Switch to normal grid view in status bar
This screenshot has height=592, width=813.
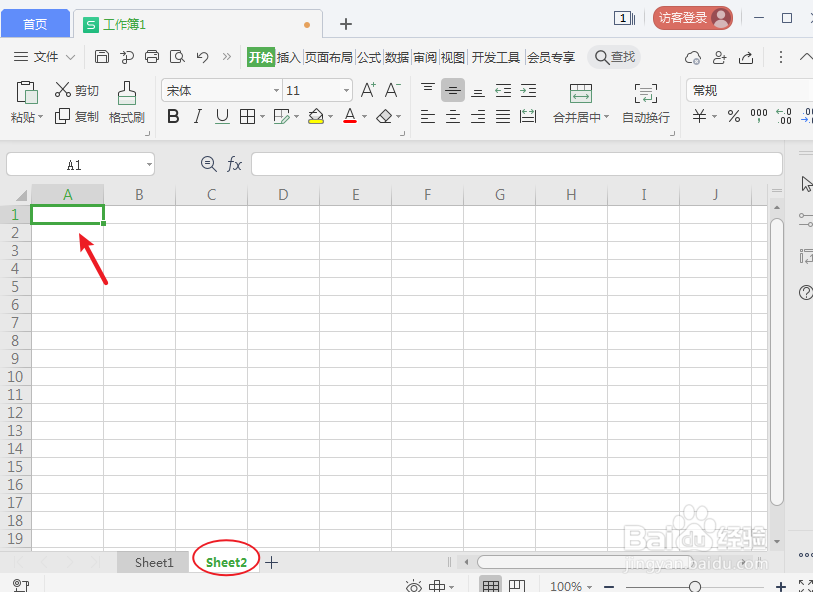[490, 586]
